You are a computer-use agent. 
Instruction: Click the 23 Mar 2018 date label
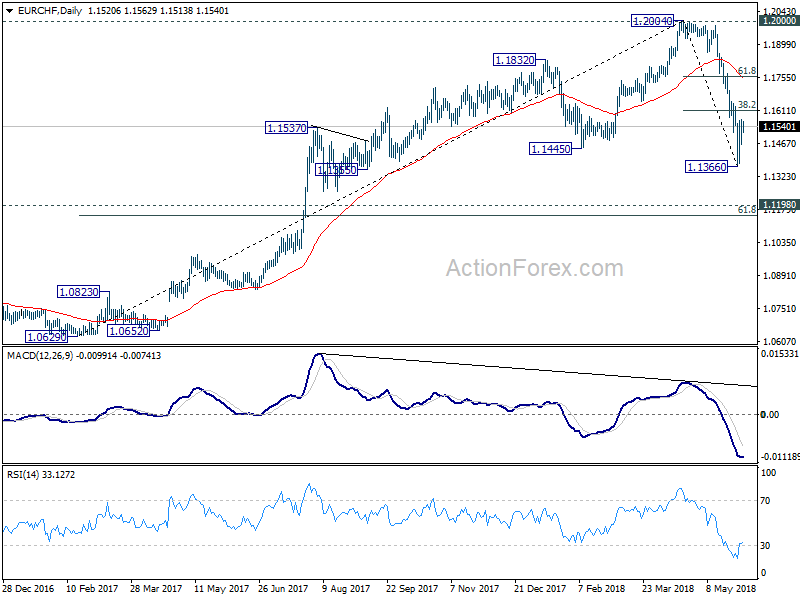pyautogui.click(x=667, y=588)
